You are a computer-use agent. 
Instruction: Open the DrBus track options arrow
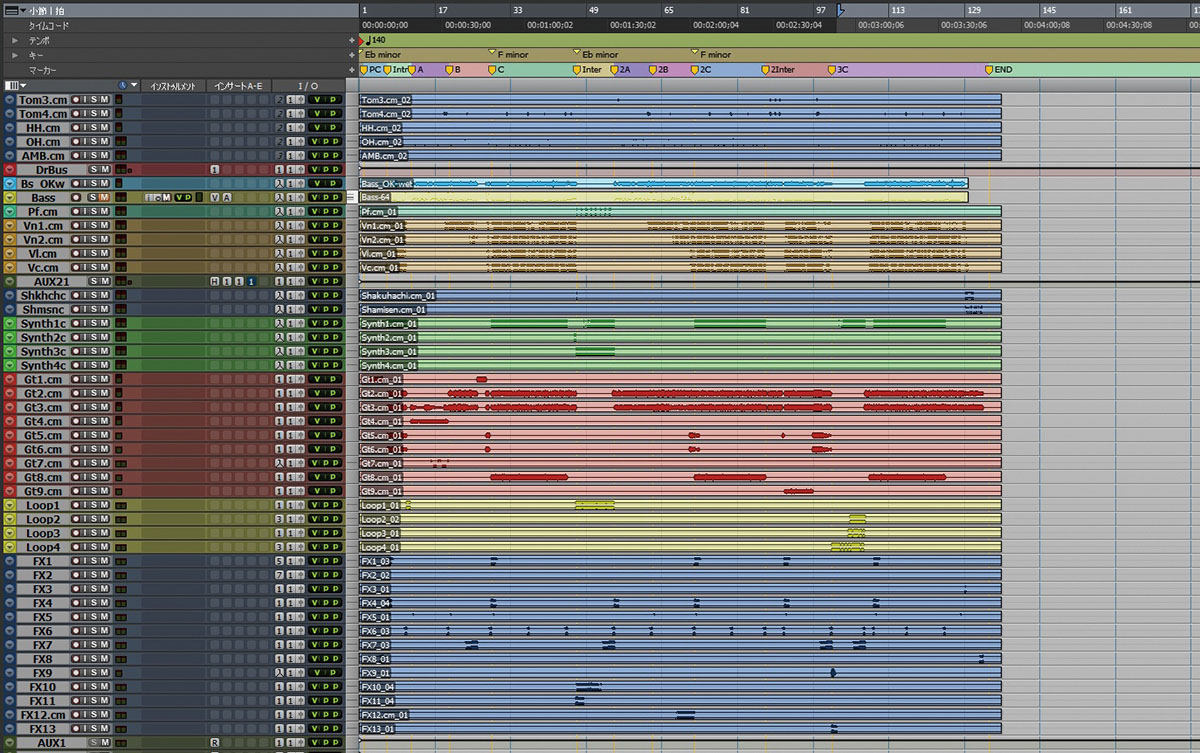(x=10, y=170)
